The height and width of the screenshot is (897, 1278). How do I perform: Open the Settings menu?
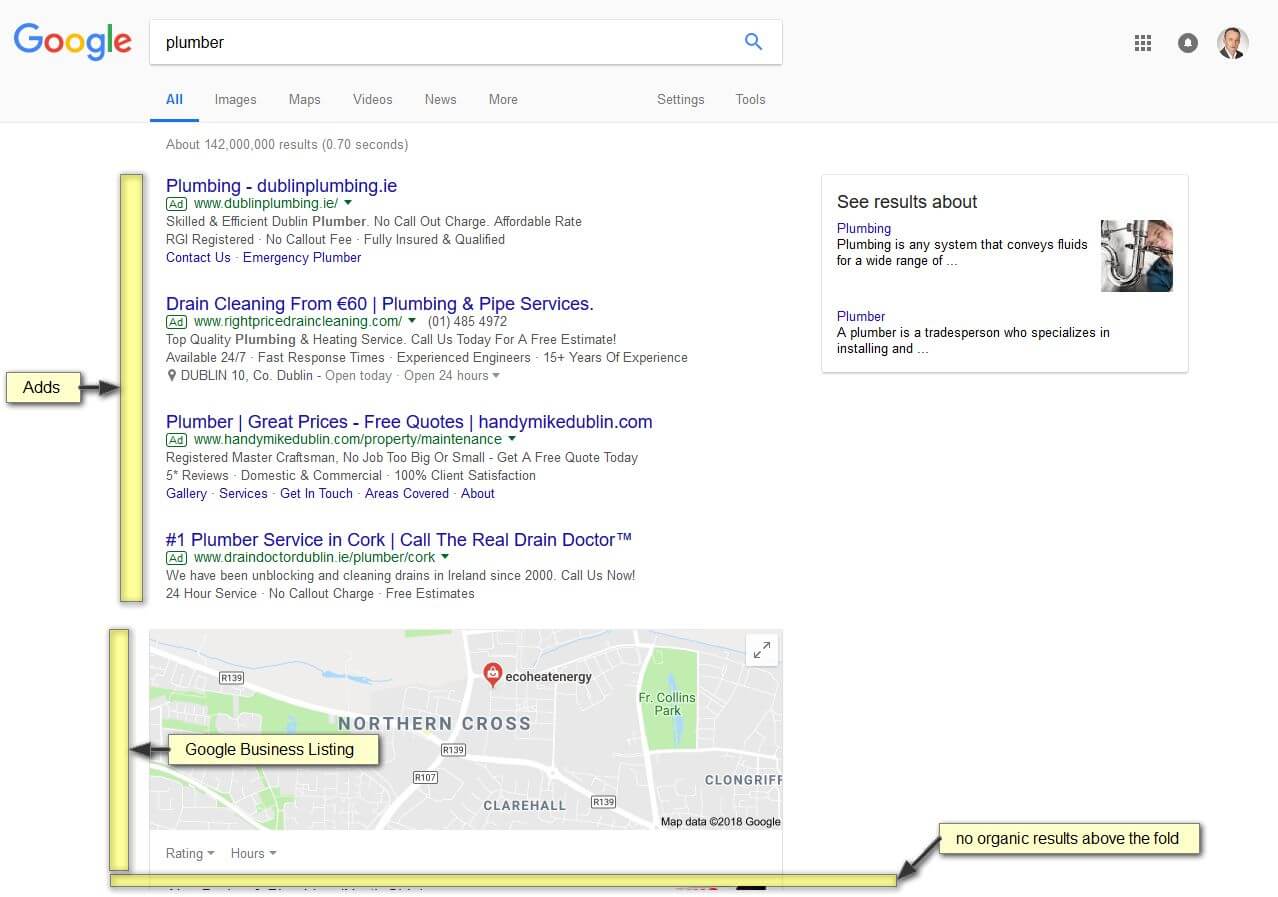click(x=680, y=99)
